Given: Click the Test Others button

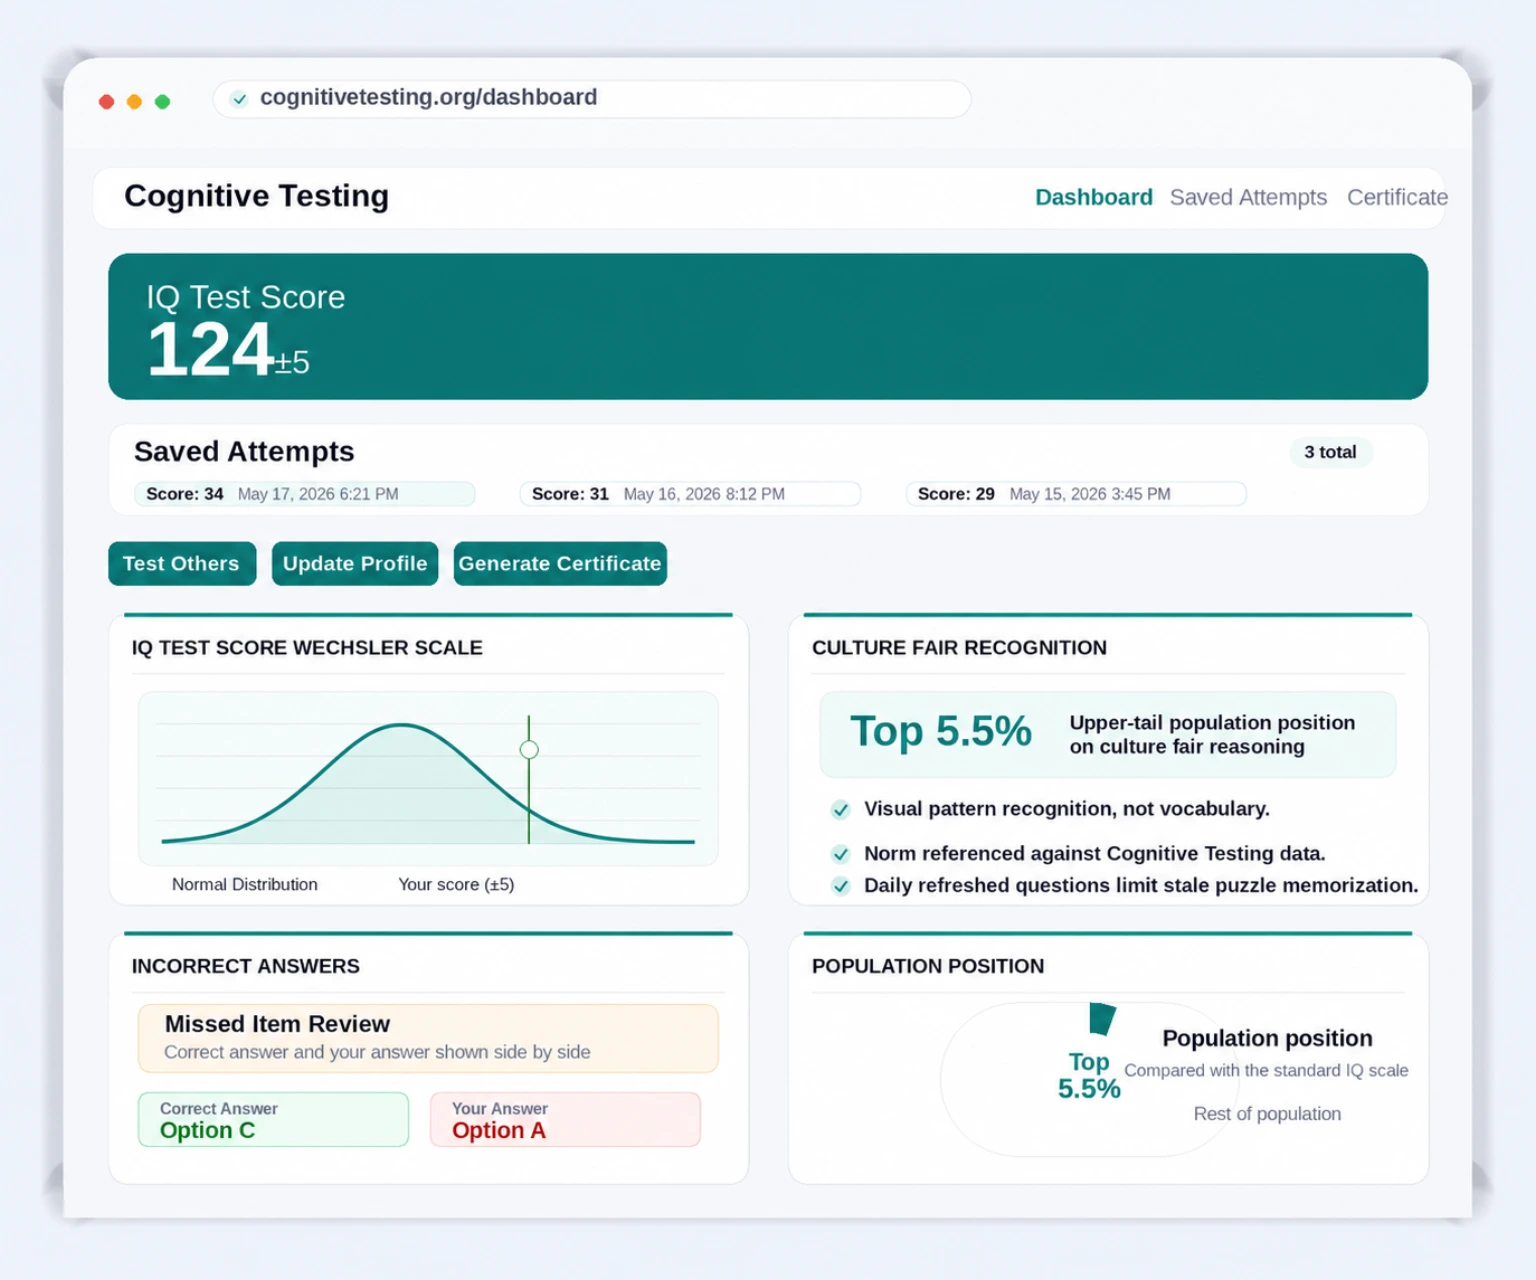Looking at the screenshot, I should click(182, 564).
